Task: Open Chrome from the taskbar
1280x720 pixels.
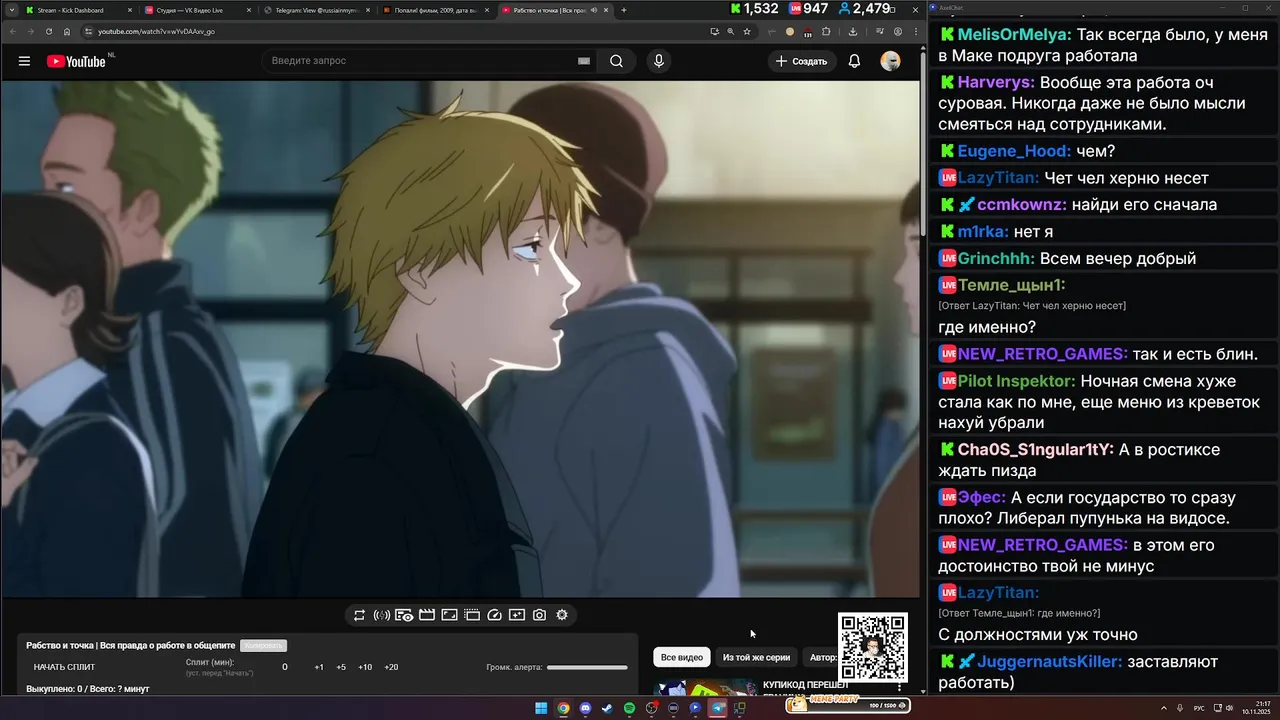Action: (x=563, y=708)
